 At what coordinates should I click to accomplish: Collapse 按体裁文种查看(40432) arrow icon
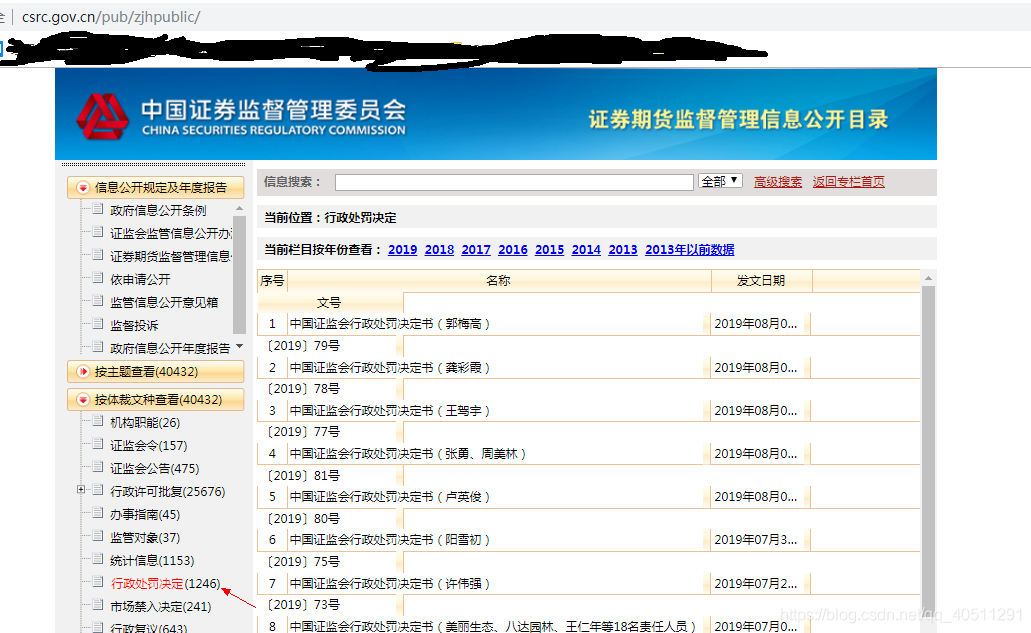83,400
